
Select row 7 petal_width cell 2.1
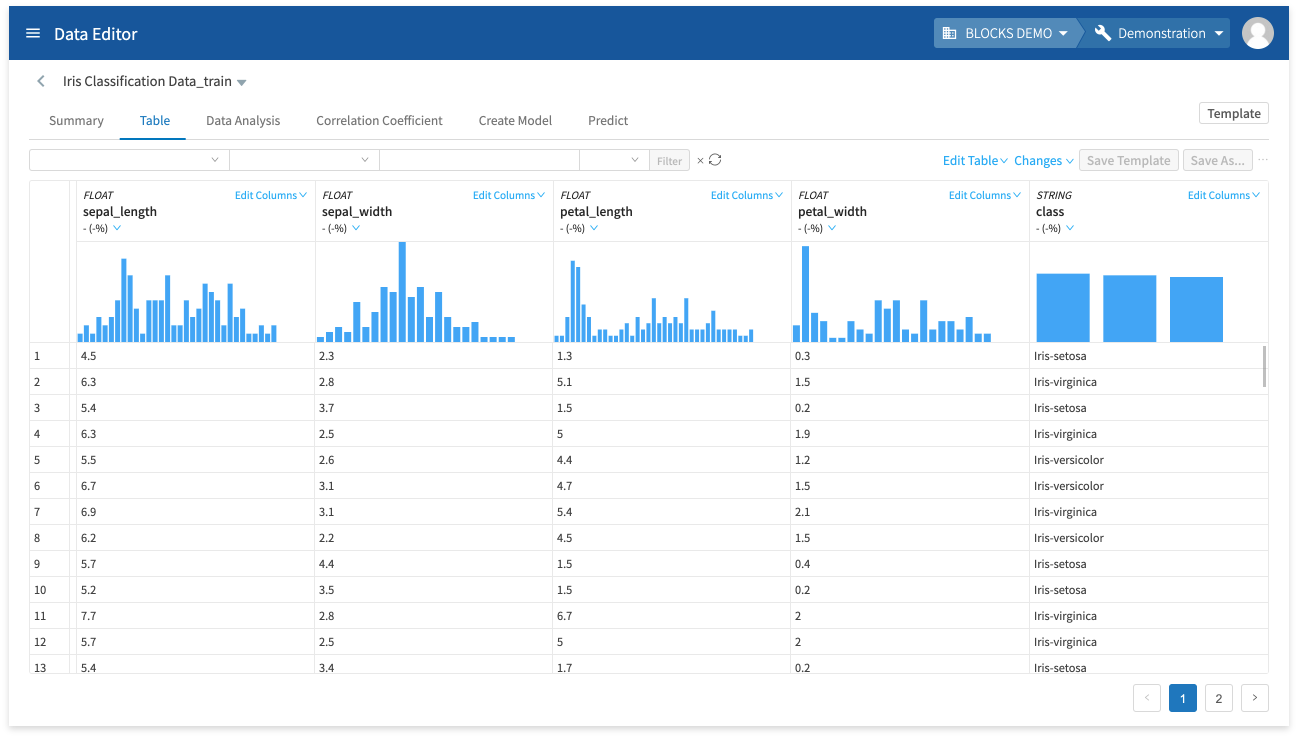pos(910,512)
